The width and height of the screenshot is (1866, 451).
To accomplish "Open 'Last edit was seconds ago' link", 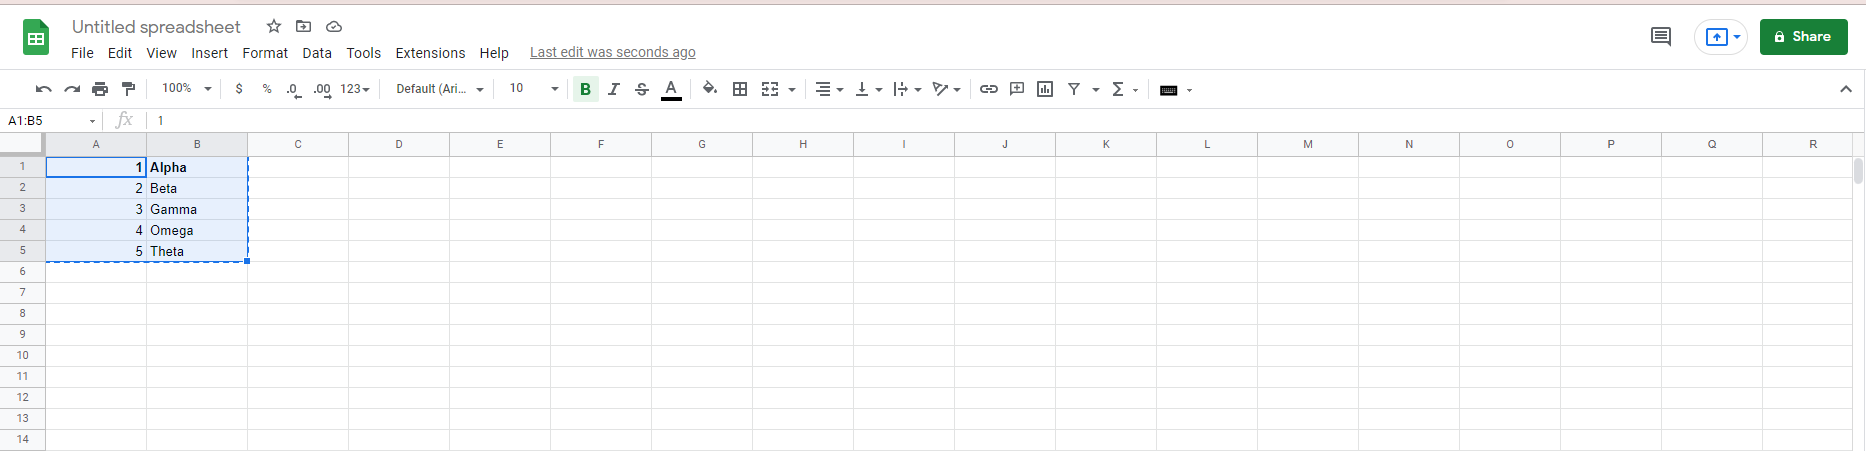I will click(x=613, y=53).
